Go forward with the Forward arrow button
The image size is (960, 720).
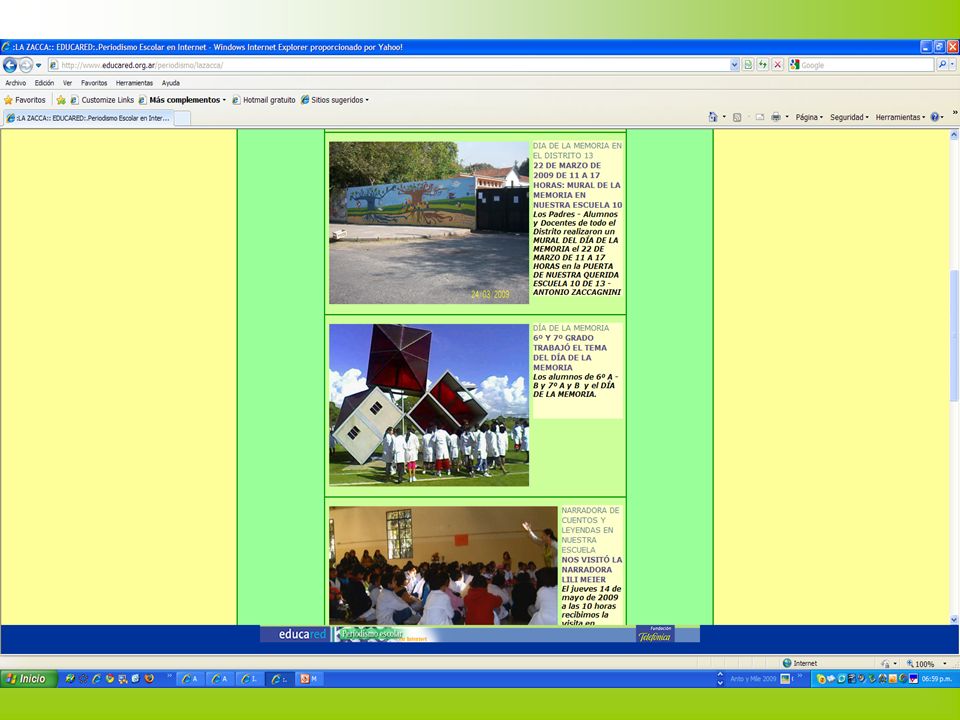point(26,65)
